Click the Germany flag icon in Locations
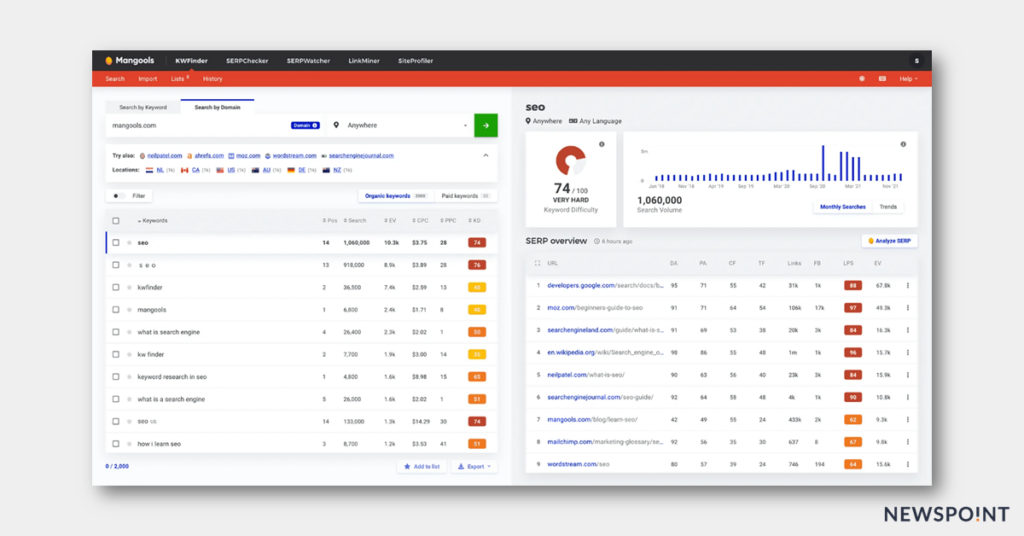1024x536 pixels. (291, 170)
